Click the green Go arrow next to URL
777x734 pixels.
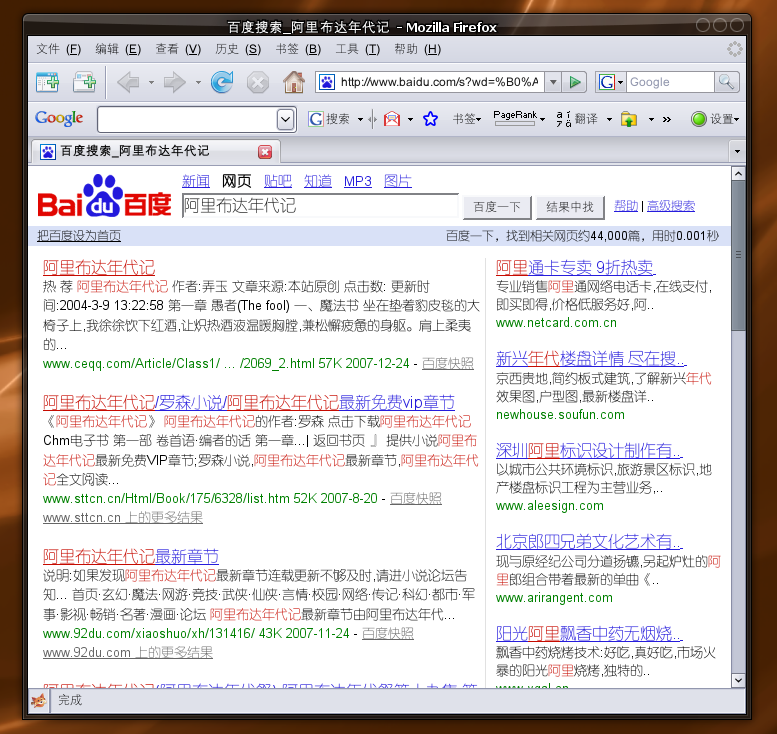(575, 82)
